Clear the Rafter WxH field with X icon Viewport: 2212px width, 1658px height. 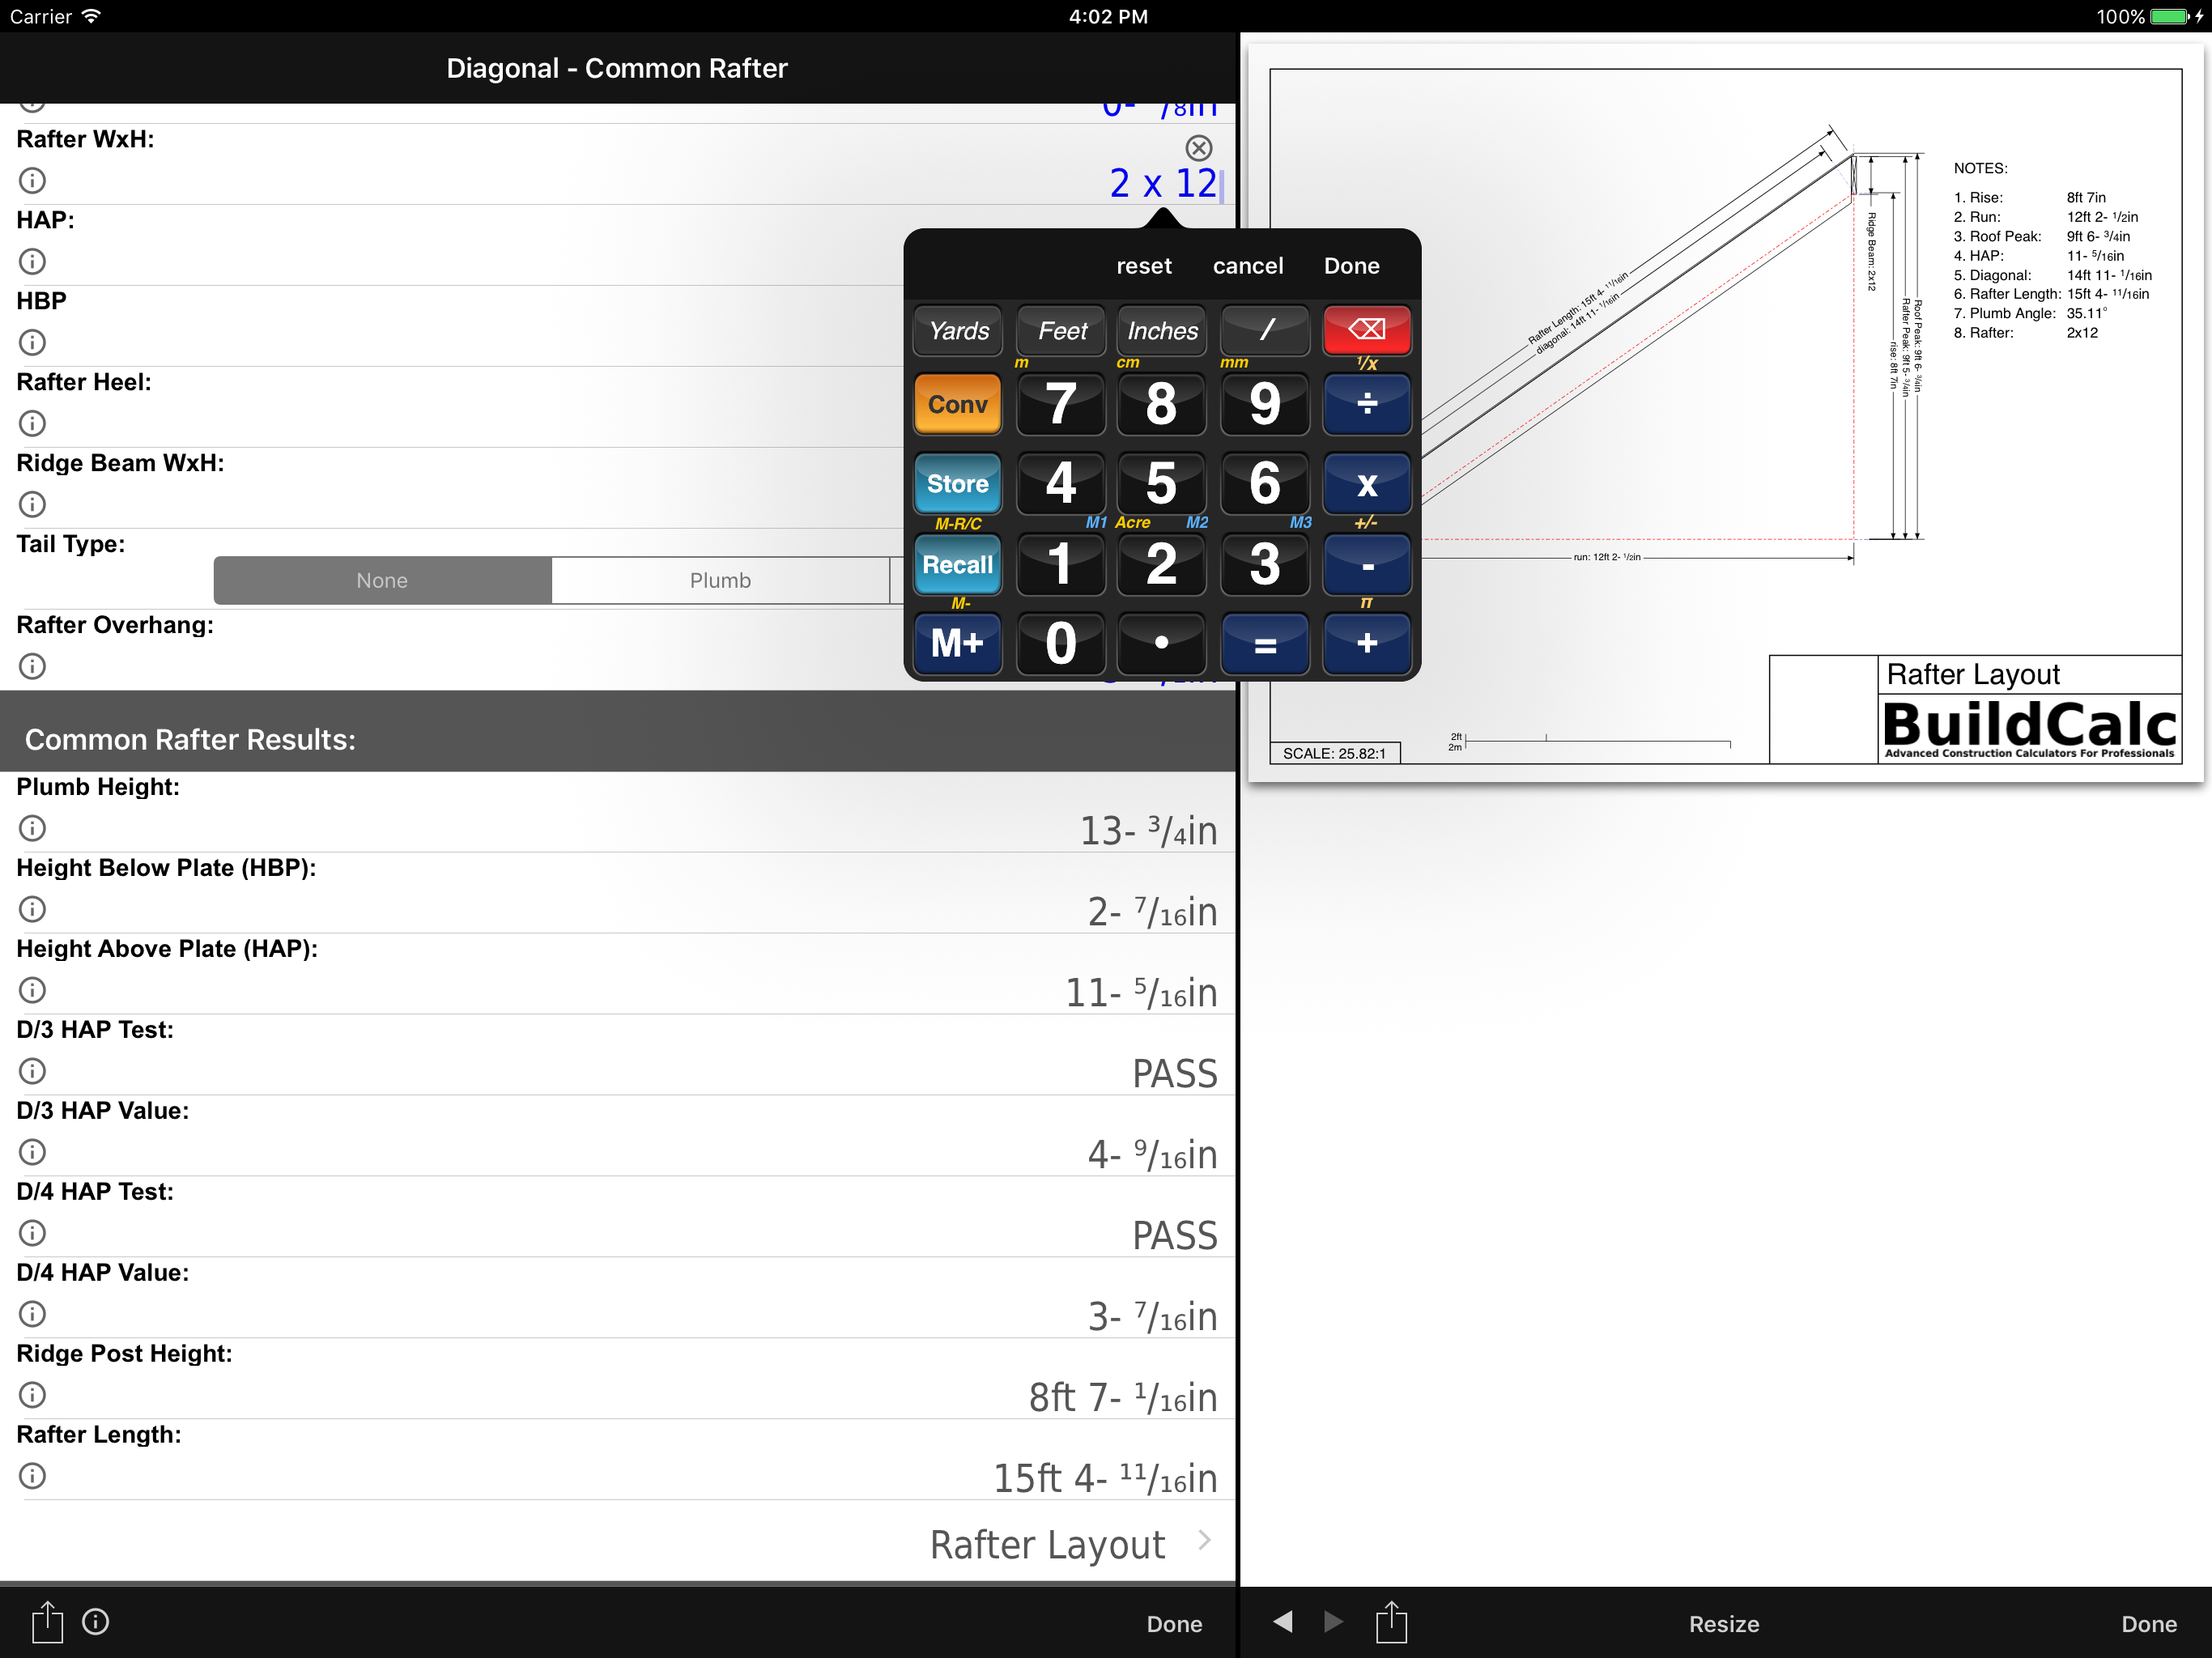(x=1198, y=148)
